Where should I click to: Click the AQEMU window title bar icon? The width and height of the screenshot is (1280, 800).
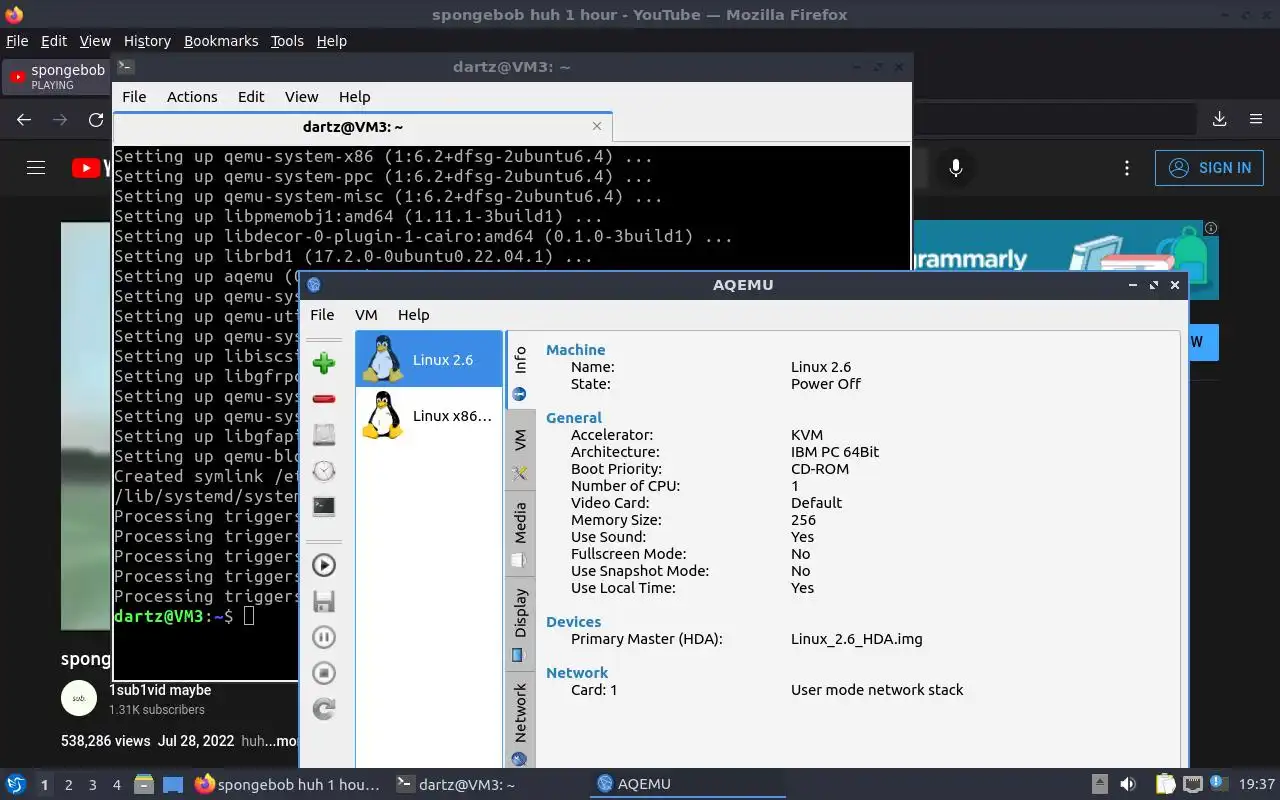(x=314, y=285)
